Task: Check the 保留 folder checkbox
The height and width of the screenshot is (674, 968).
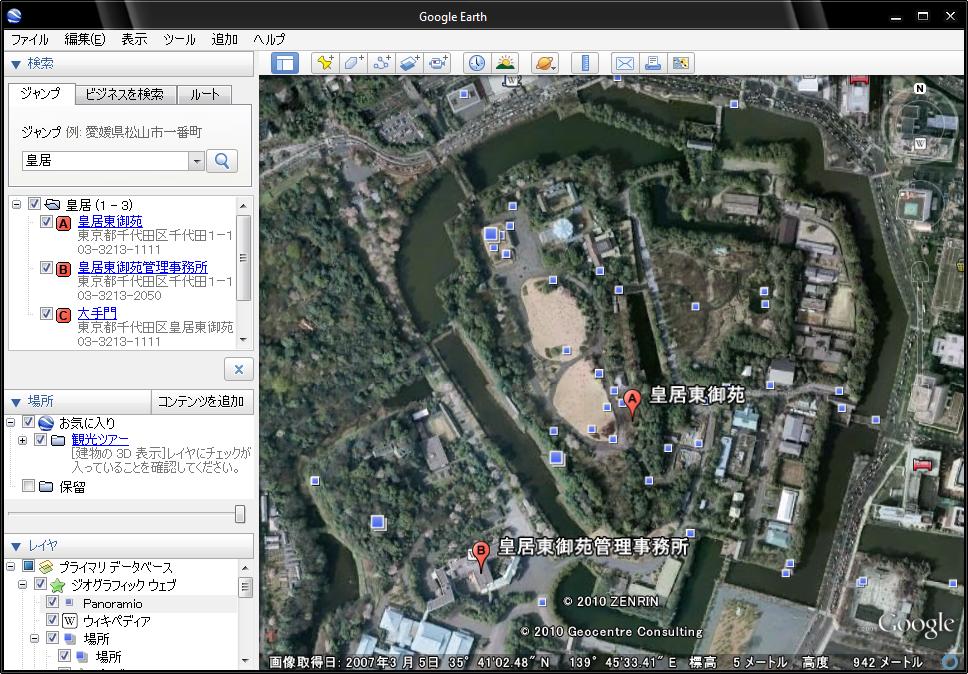Action: pyautogui.click(x=28, y=486)
